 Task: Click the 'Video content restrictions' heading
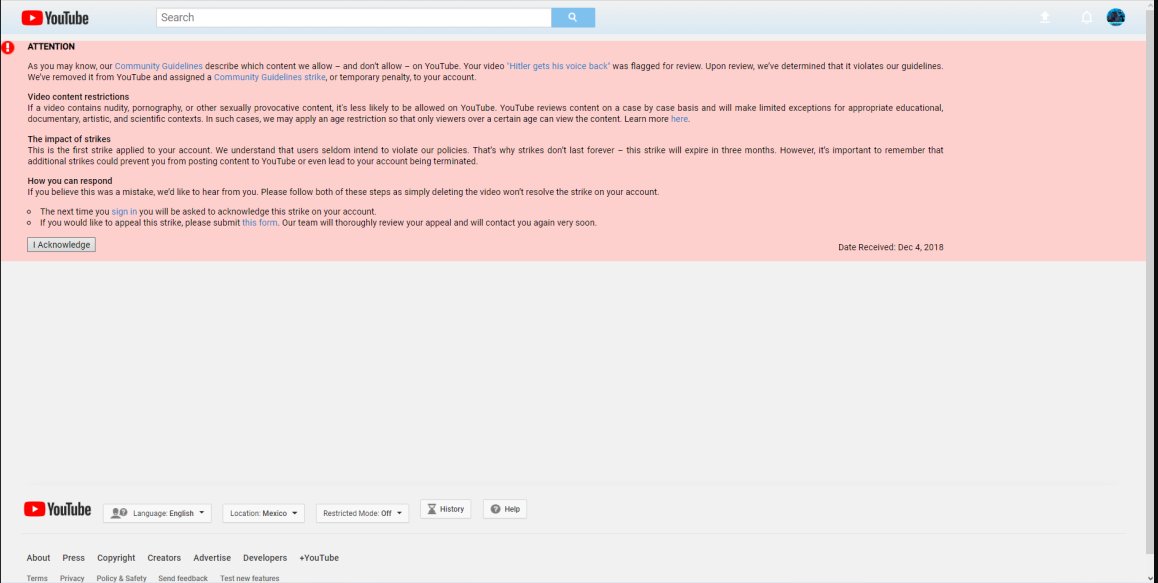(78, 97)
